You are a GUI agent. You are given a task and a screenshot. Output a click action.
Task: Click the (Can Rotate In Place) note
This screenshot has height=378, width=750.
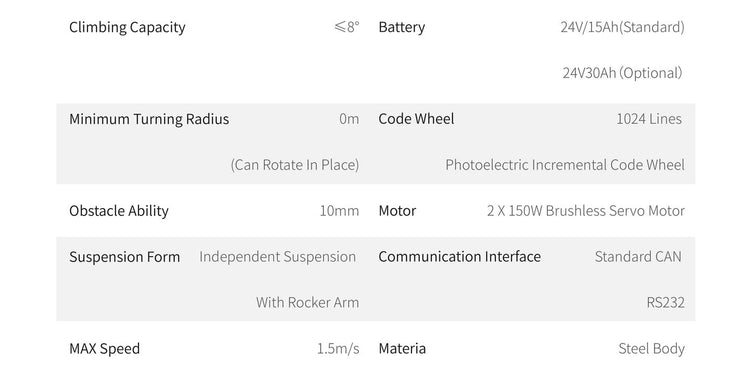[295, 165]
